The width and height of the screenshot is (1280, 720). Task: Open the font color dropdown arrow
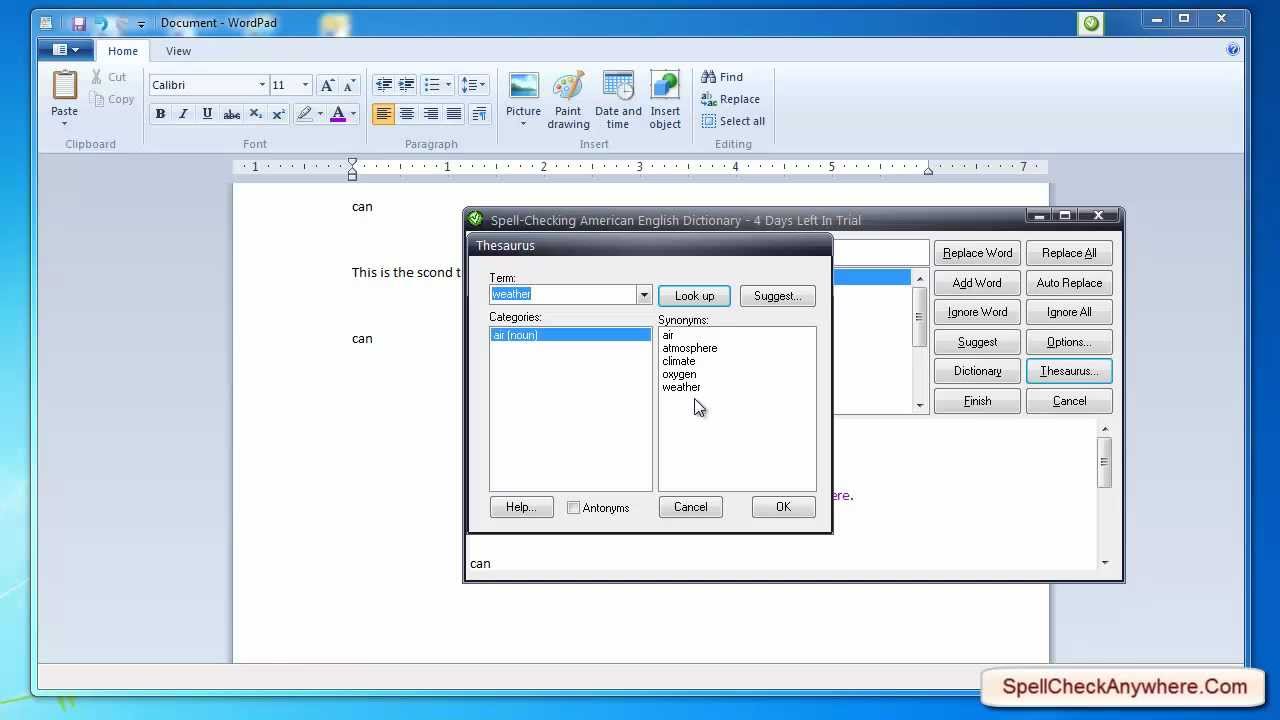click(x=353, y=114)
